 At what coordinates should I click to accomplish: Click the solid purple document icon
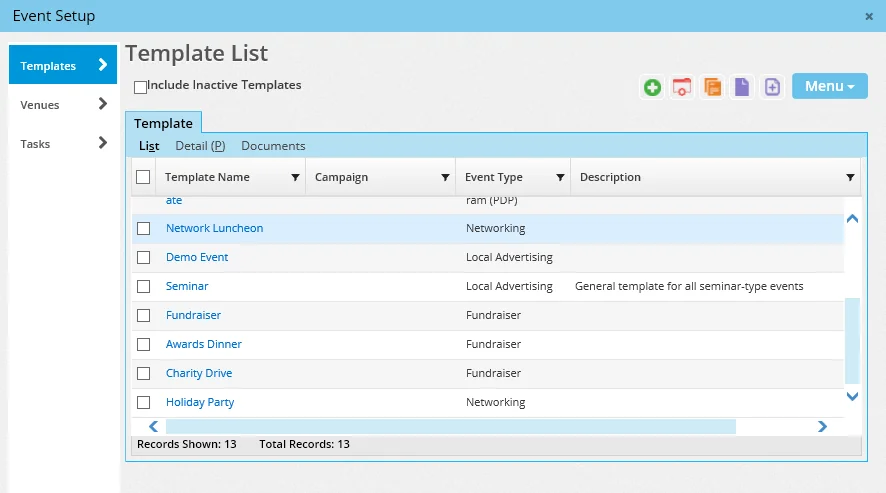(x=741, y=87)
